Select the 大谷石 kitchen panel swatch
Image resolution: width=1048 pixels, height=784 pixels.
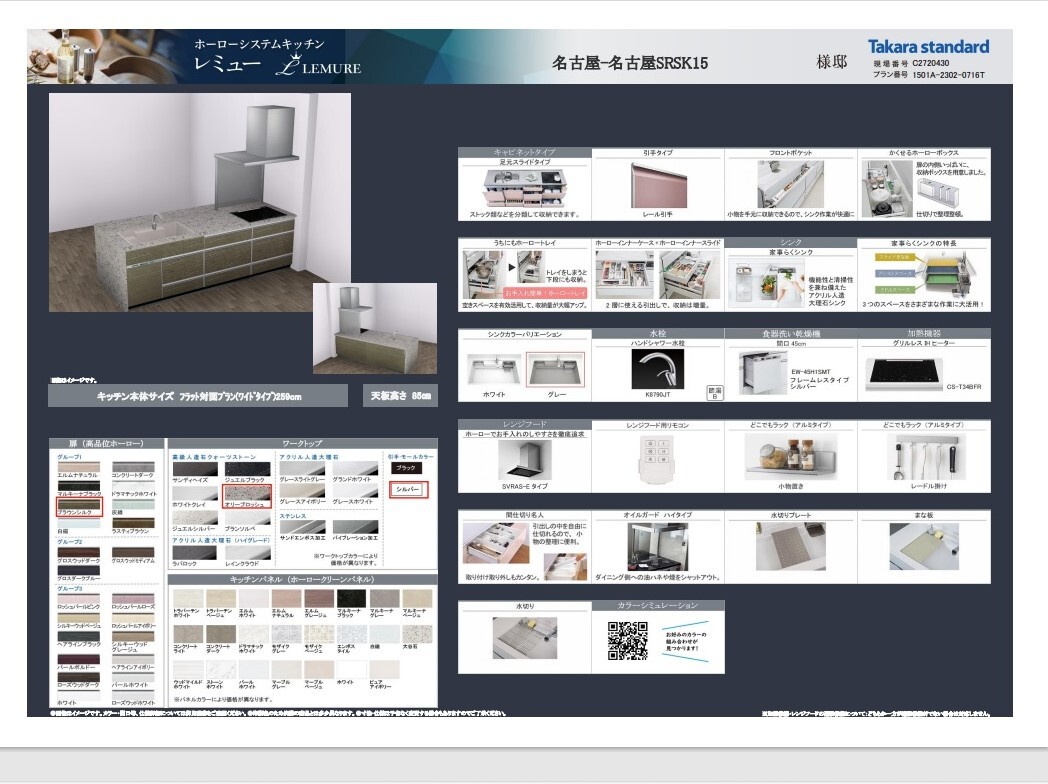pos(417,634)
